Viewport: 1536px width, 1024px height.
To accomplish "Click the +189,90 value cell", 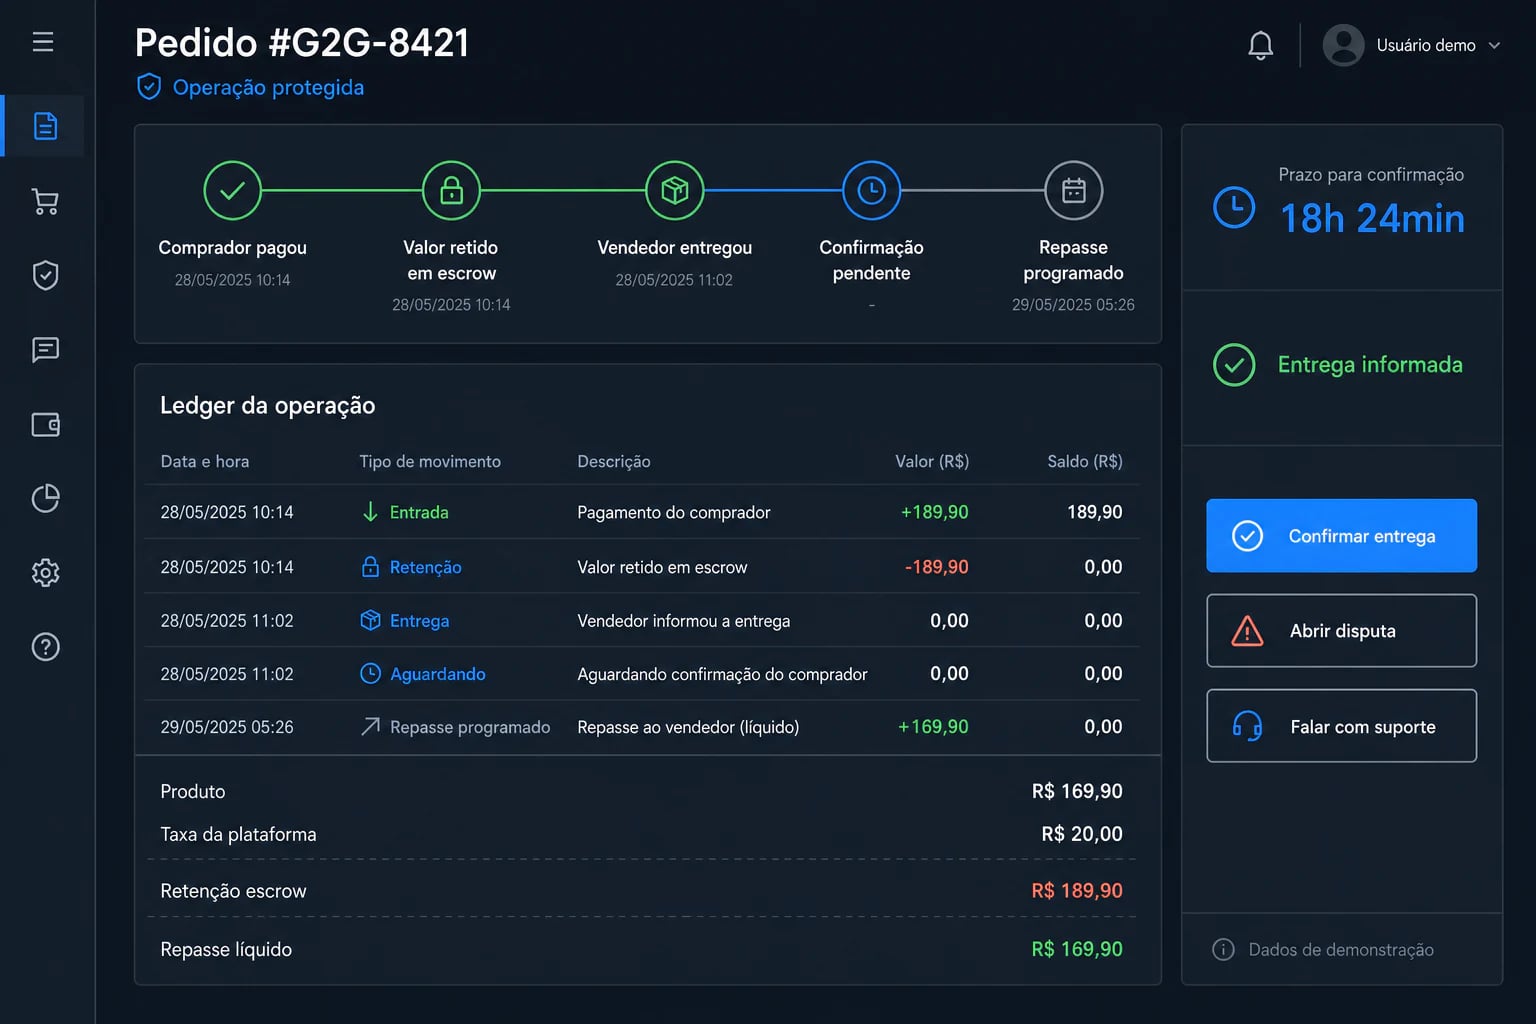I will 935,512.
